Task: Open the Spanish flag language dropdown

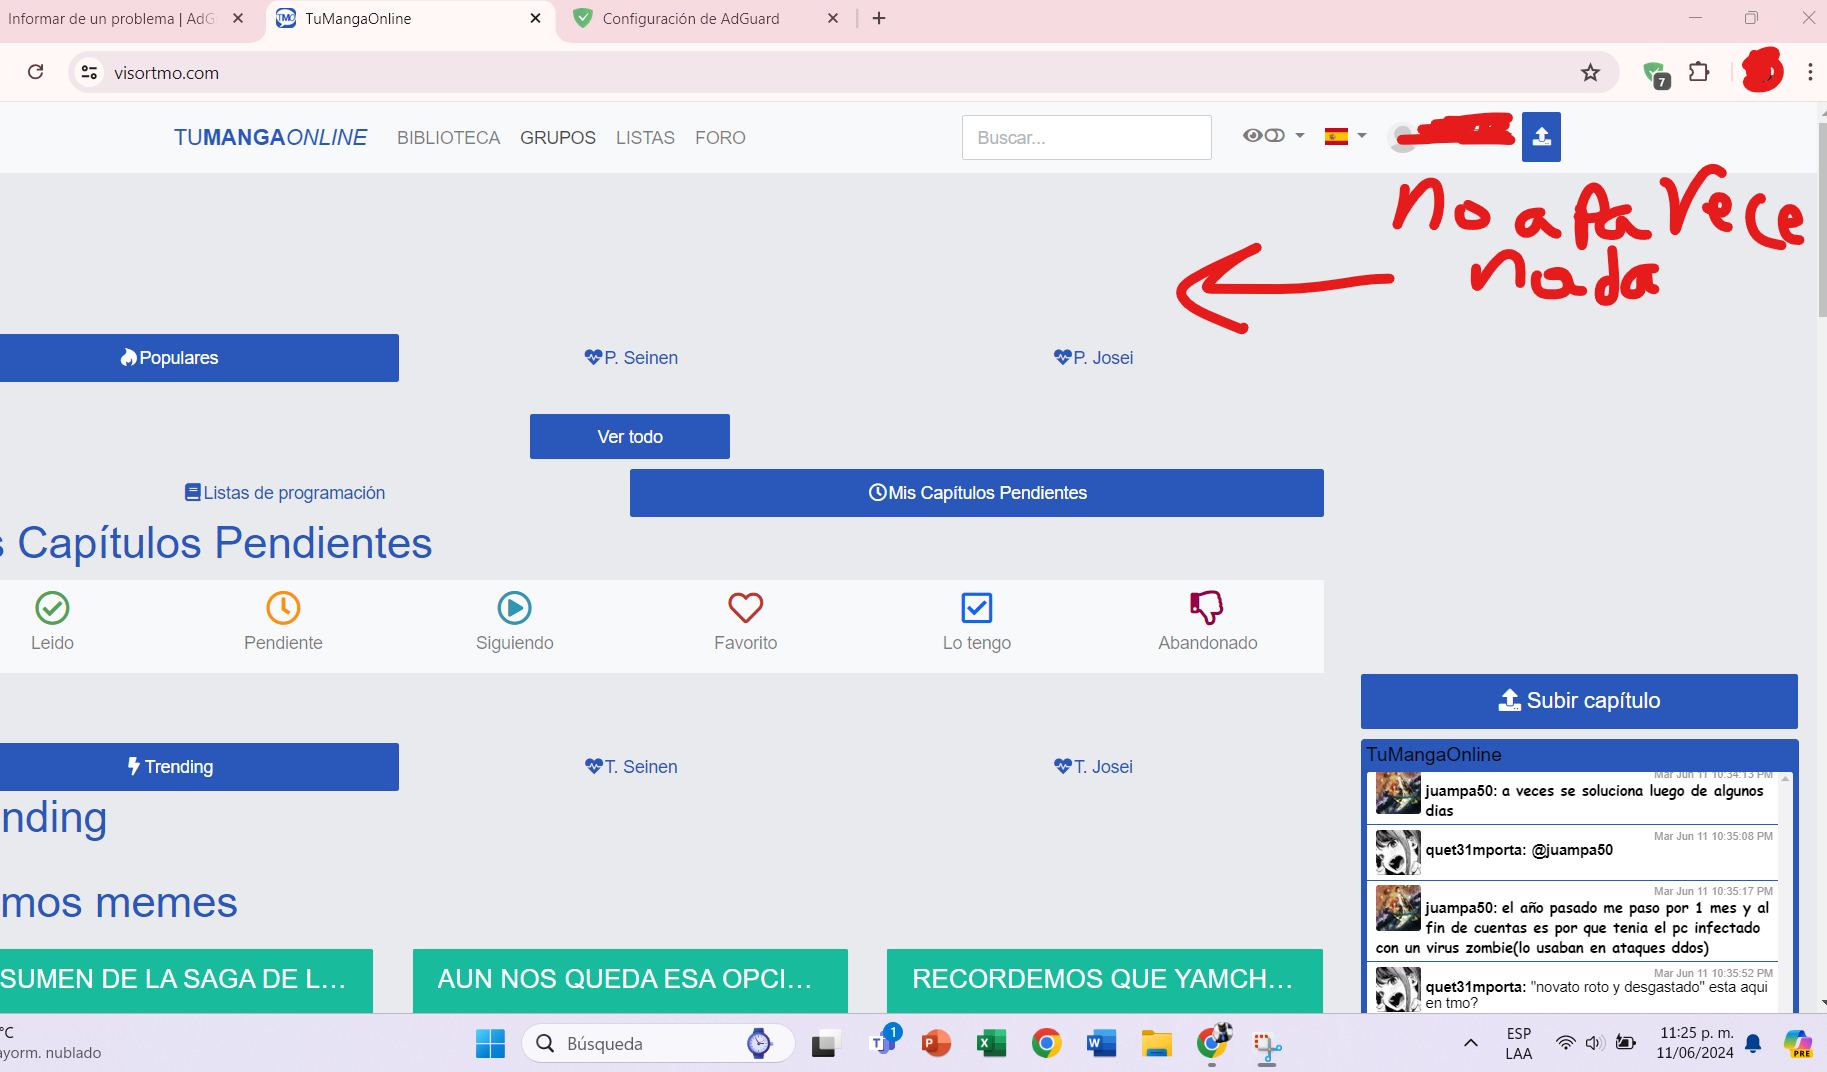Action: [1345, 136]
